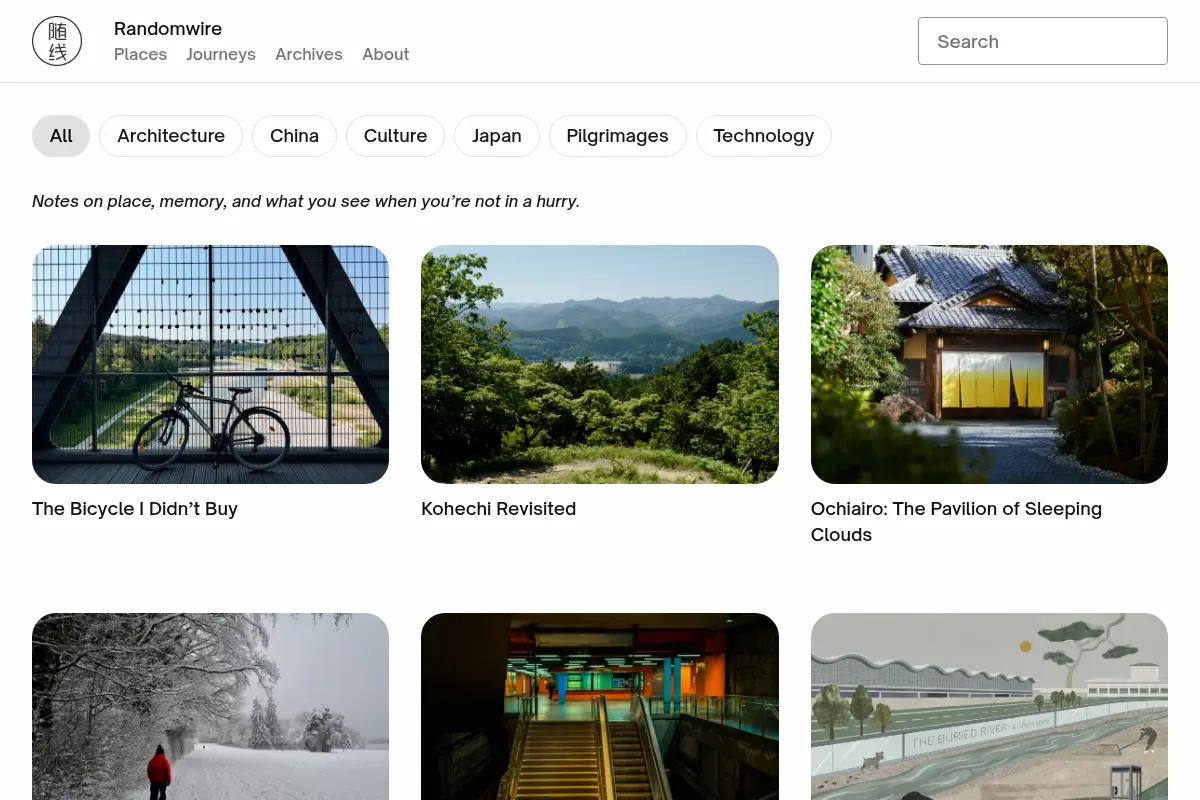Open the Kohechi mountain landscape thumbnail
The width and height of the screenshot is (1200, 800).
point(600,364)
